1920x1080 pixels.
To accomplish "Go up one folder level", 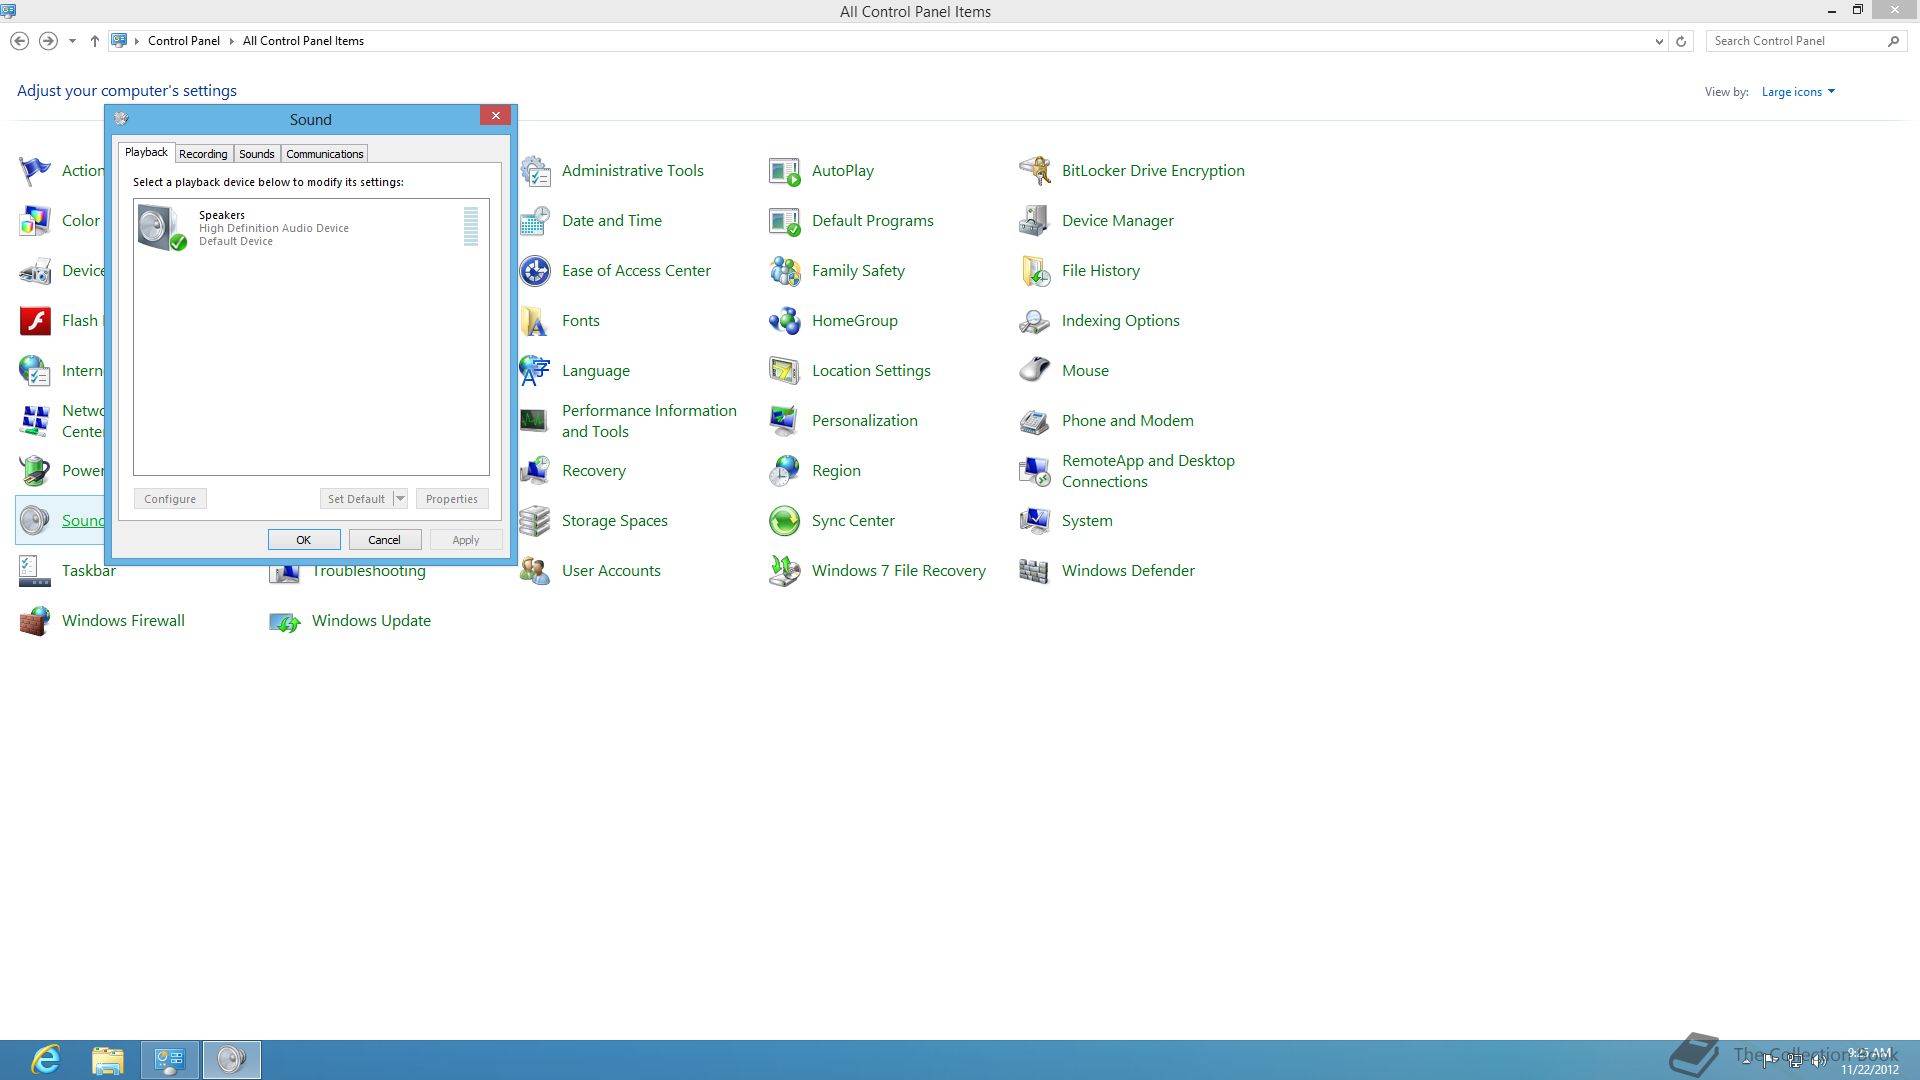I will 95,41.
